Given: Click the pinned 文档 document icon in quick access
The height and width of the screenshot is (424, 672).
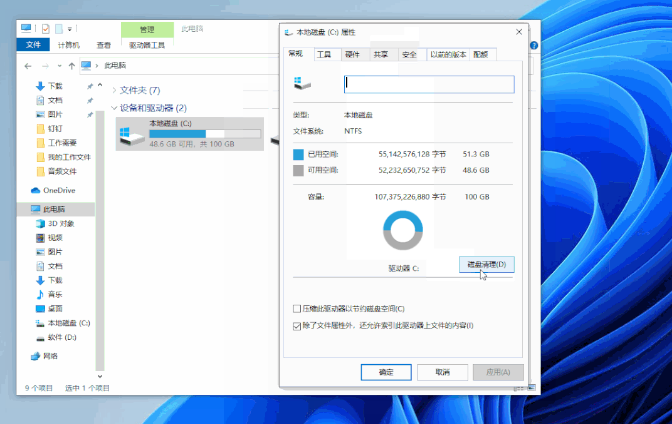Looking at the screenshot, I should (x=40, y=100).
